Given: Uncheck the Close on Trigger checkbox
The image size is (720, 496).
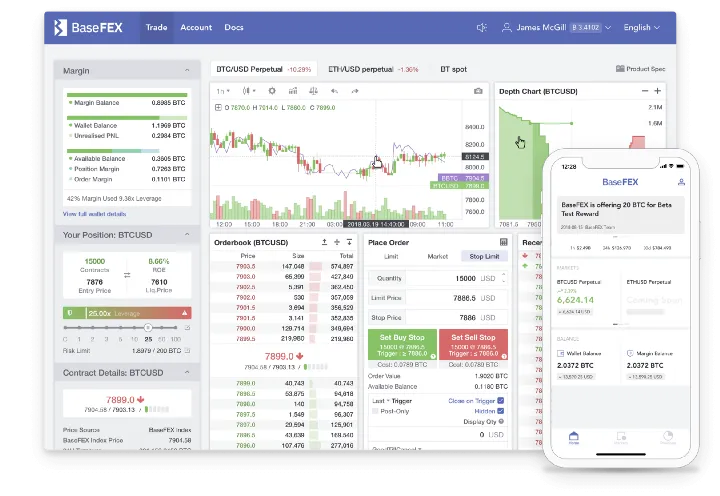Looking at the screenshot, I should [501, 400].
